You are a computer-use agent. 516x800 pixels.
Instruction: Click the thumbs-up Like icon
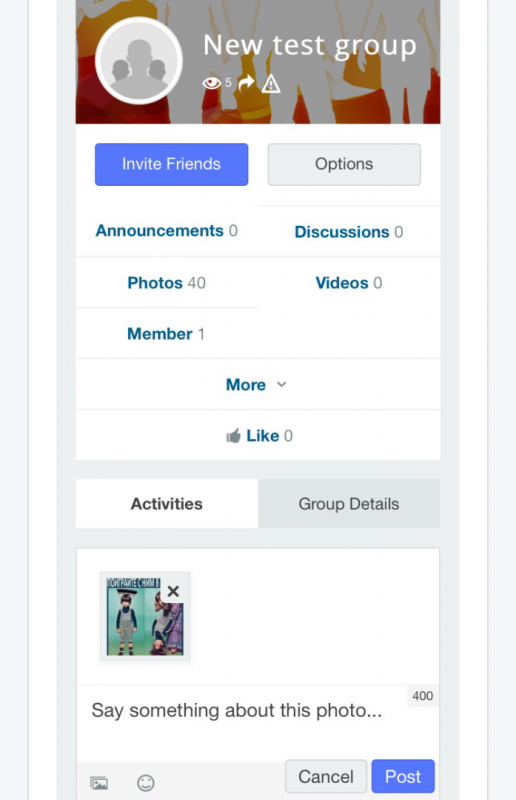point(233,436)
